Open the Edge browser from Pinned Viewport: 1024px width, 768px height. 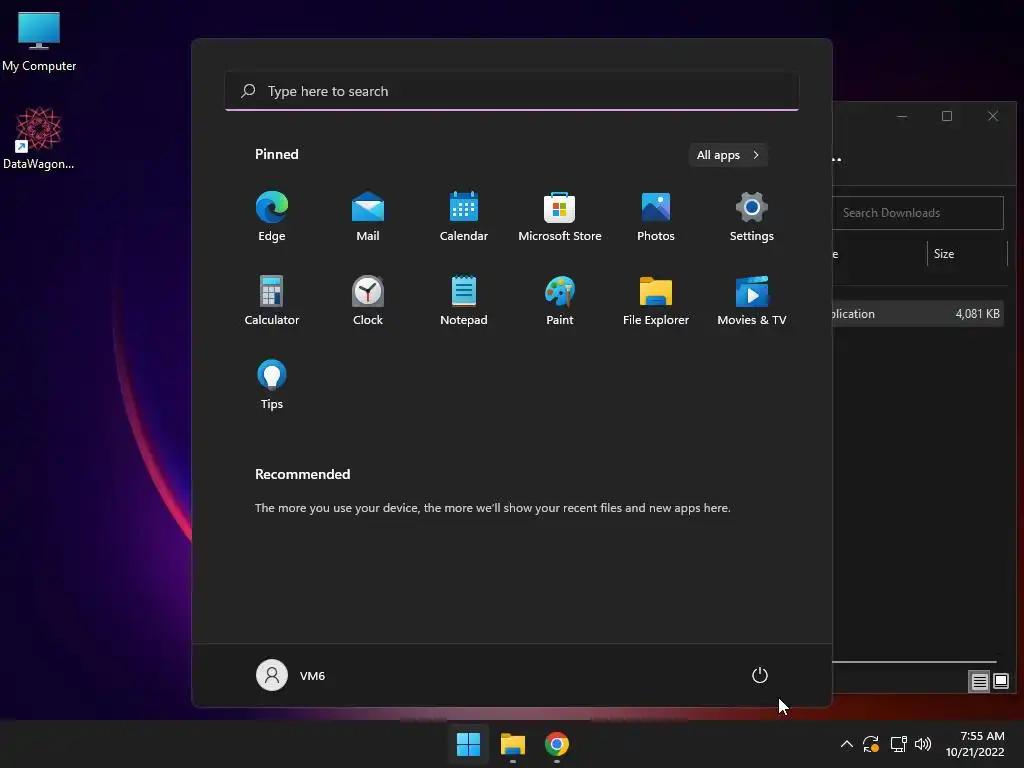point(272,216)
